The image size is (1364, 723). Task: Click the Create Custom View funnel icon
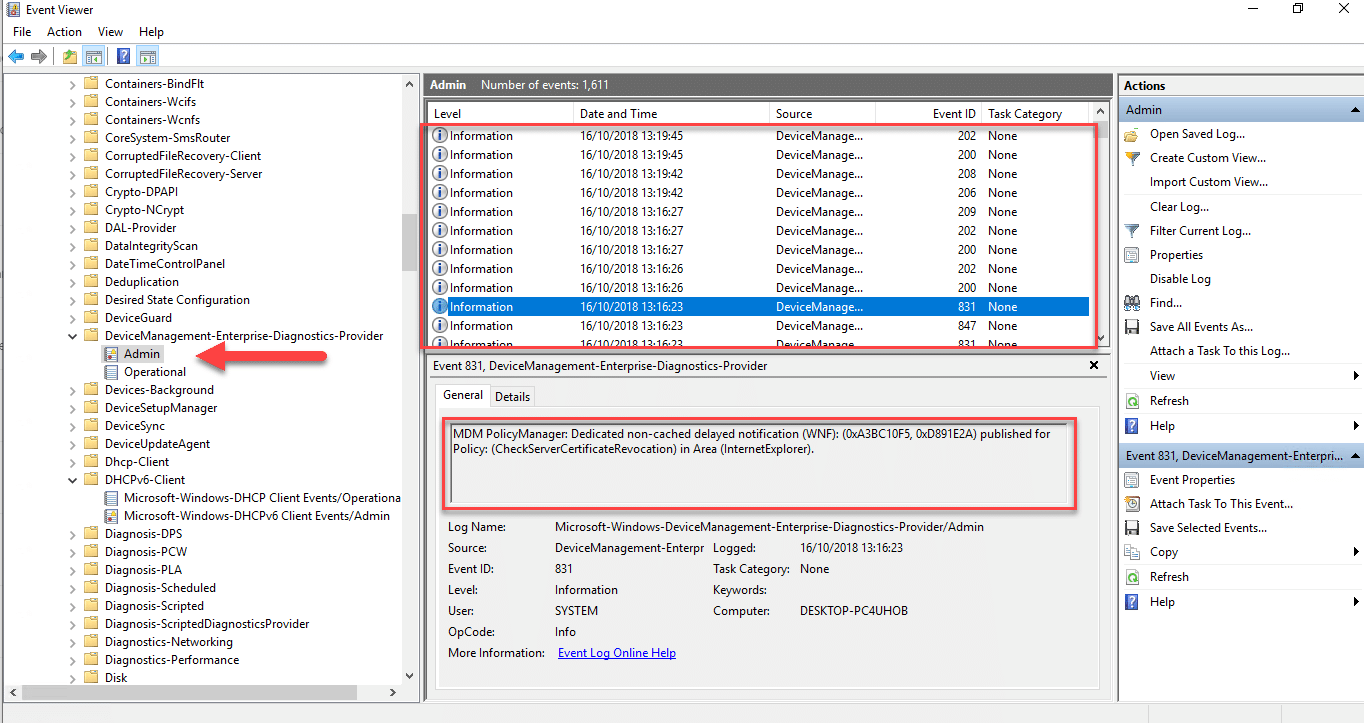coord(1132,158)
